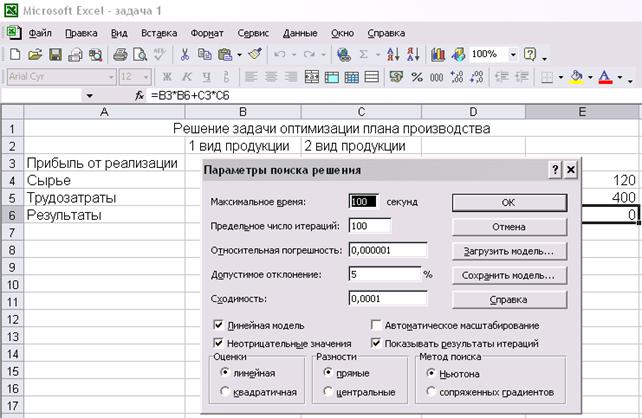The image size is (642, 418).
Task: Click the Cut scissors icon
Action: 184,54
